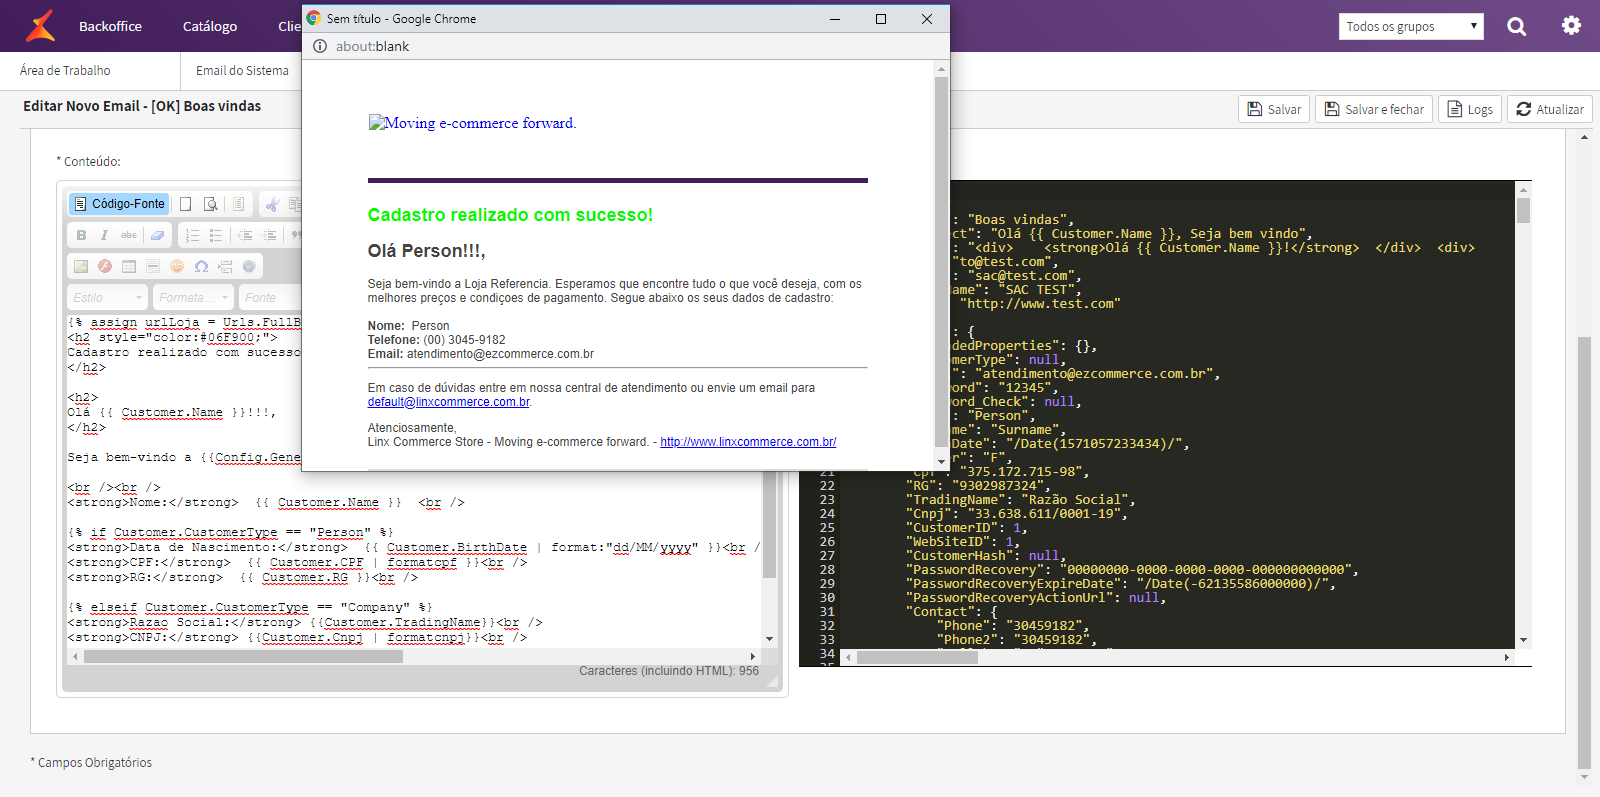Viewport: 1600px width, 797px height.
Task: Click the Templates icon in editor toolbar
Action: click(238, 204)
